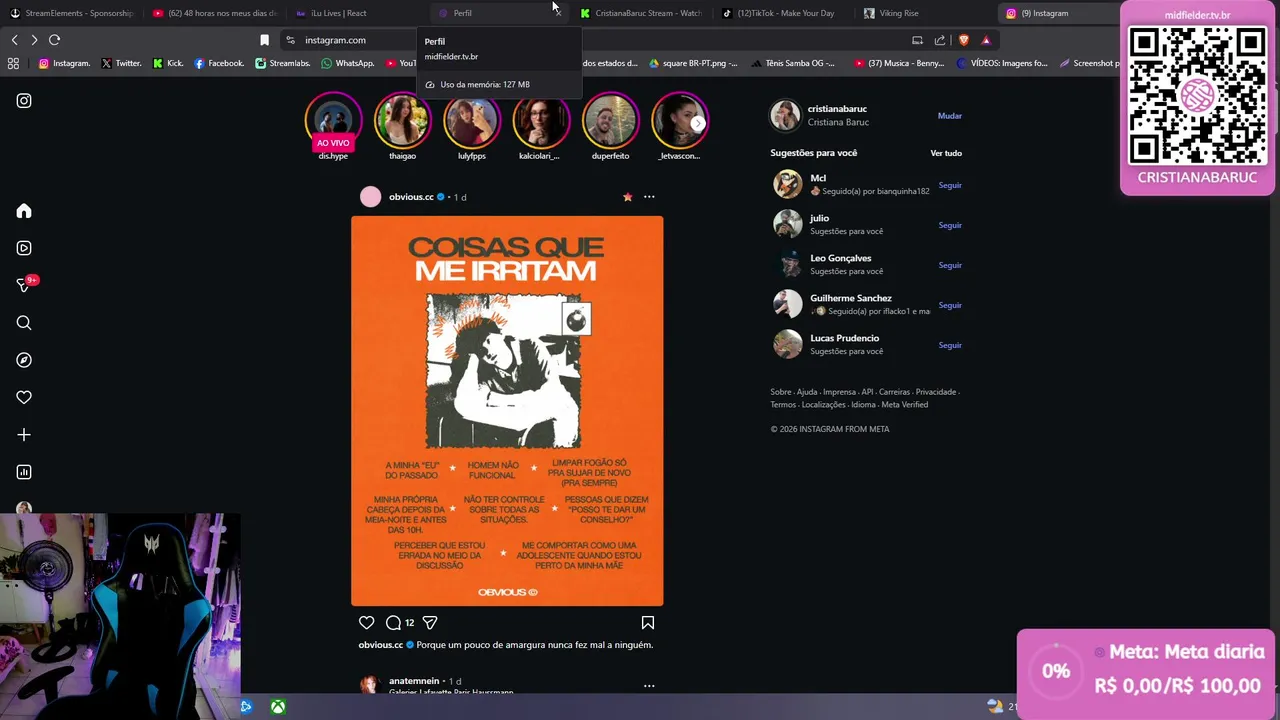Open the WhatsApp bookmark
Image resolution: width=1280 pixels, height=720 pixels.
tap(348, 63)
